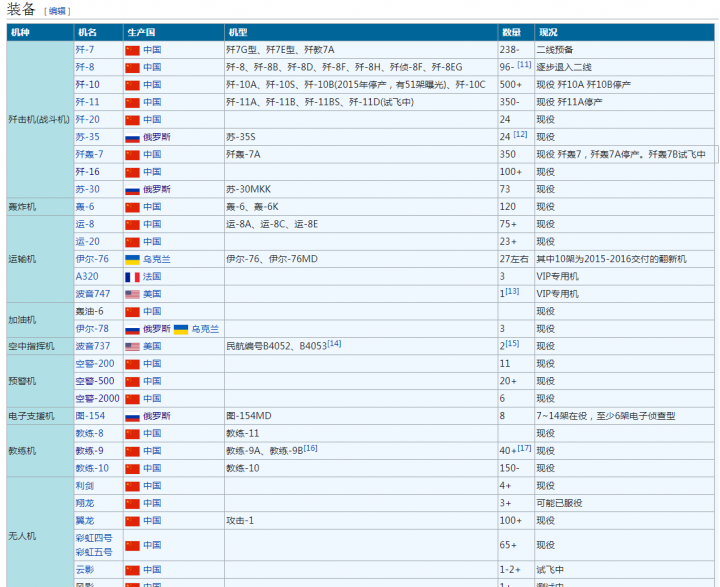Click the Russian flag in 苏-35 row

point(132,137)
